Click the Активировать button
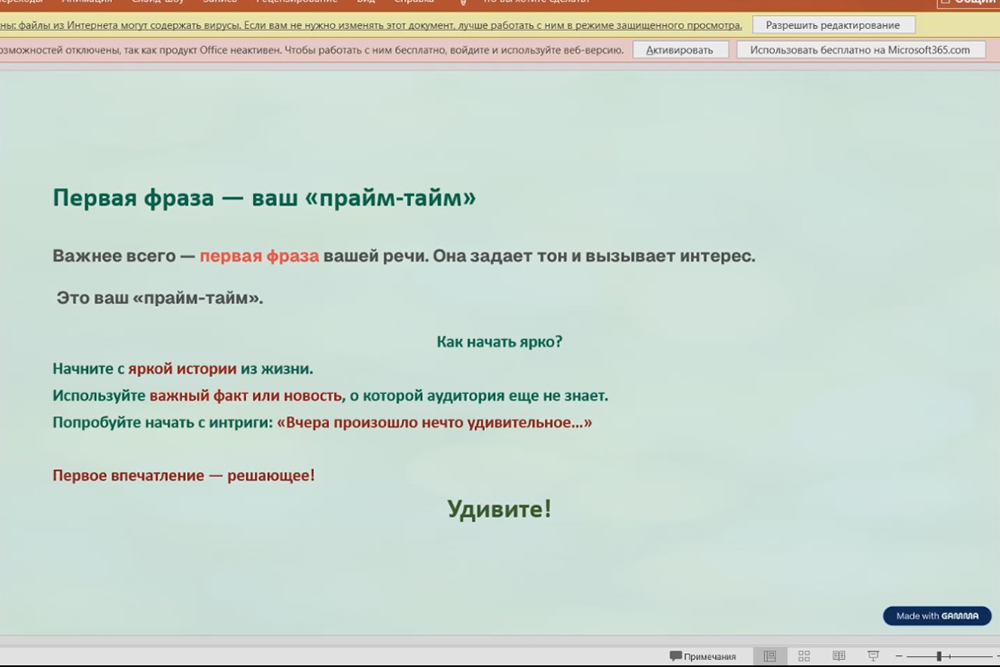 pos(680,50)
